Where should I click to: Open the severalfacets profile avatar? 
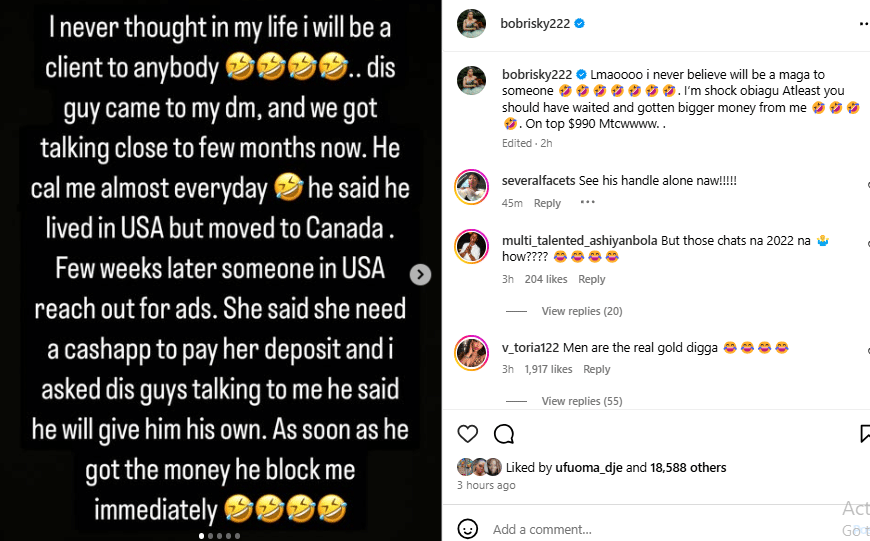point(471,186)
